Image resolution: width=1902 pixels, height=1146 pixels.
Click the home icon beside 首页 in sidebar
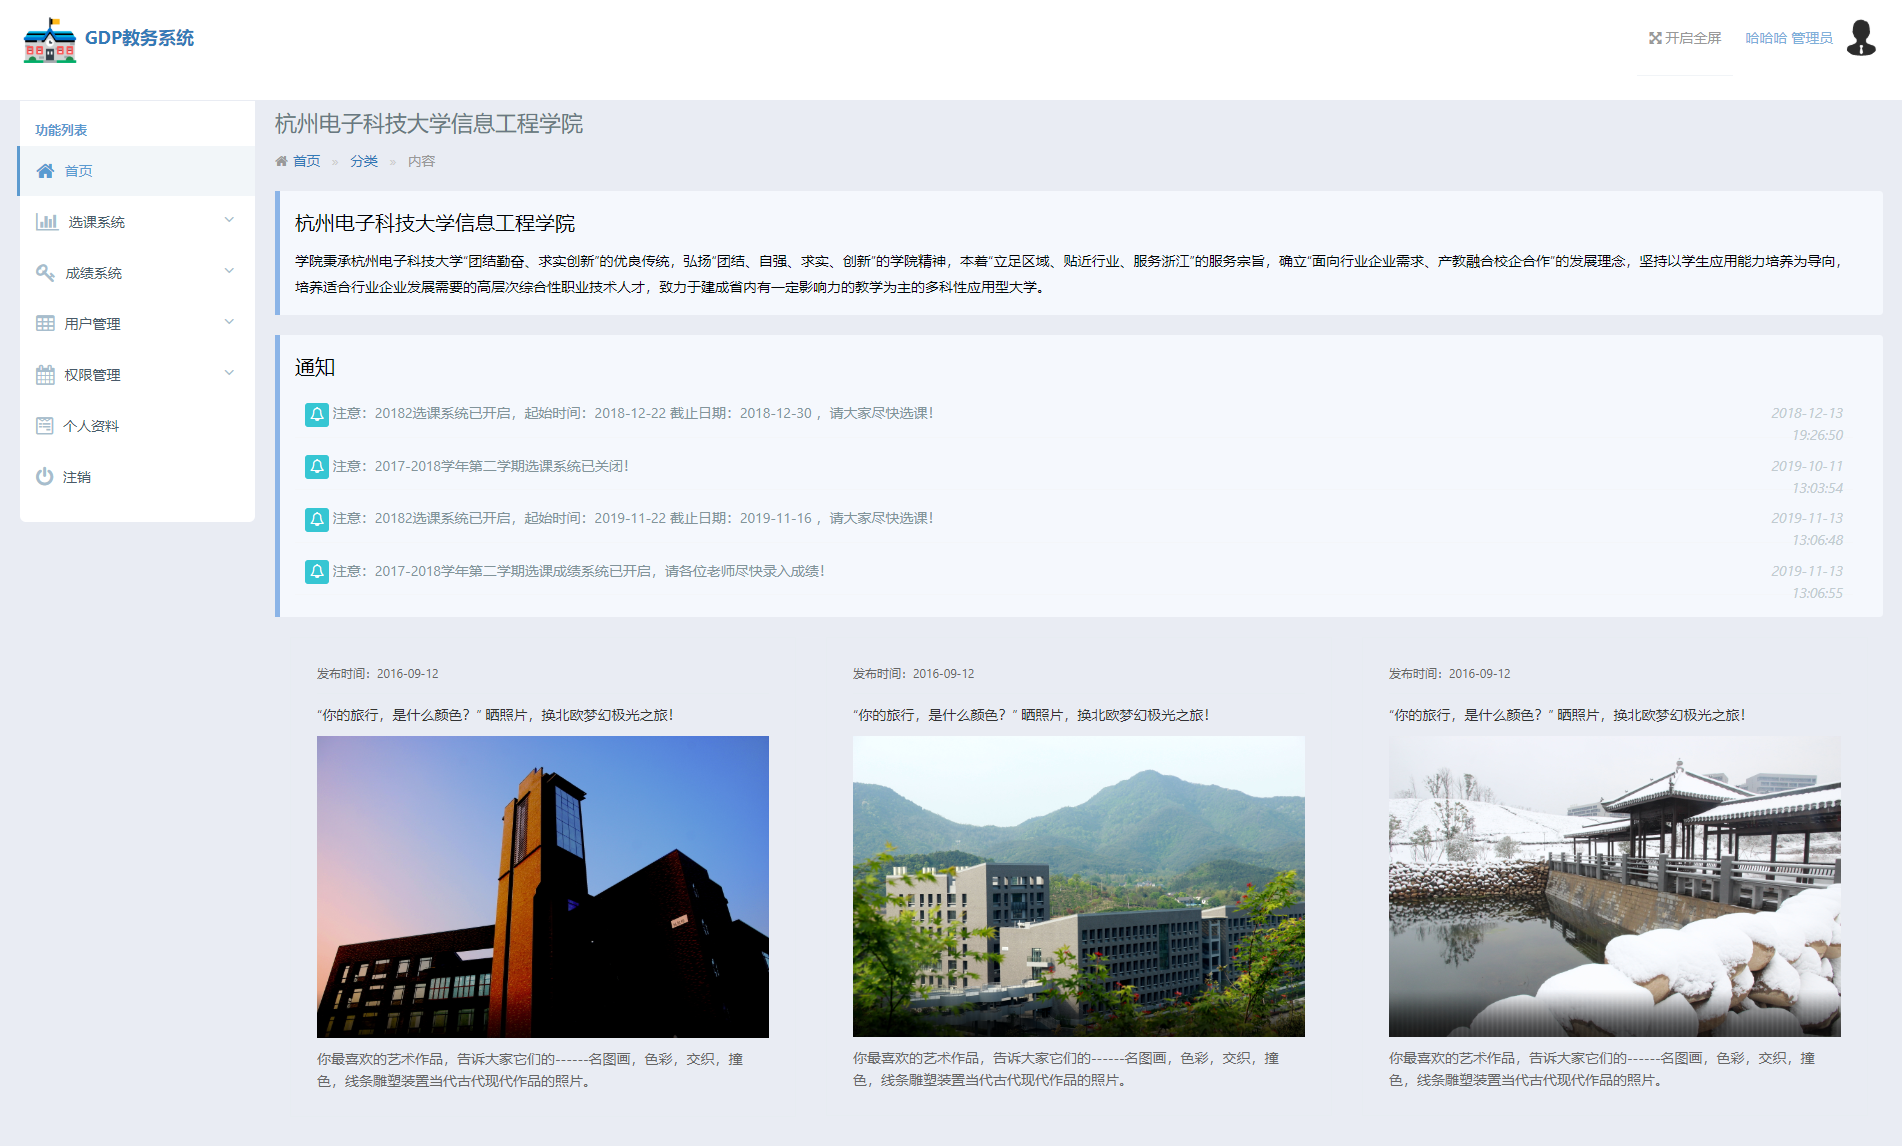pyautogui.click(x=45, y=171)
